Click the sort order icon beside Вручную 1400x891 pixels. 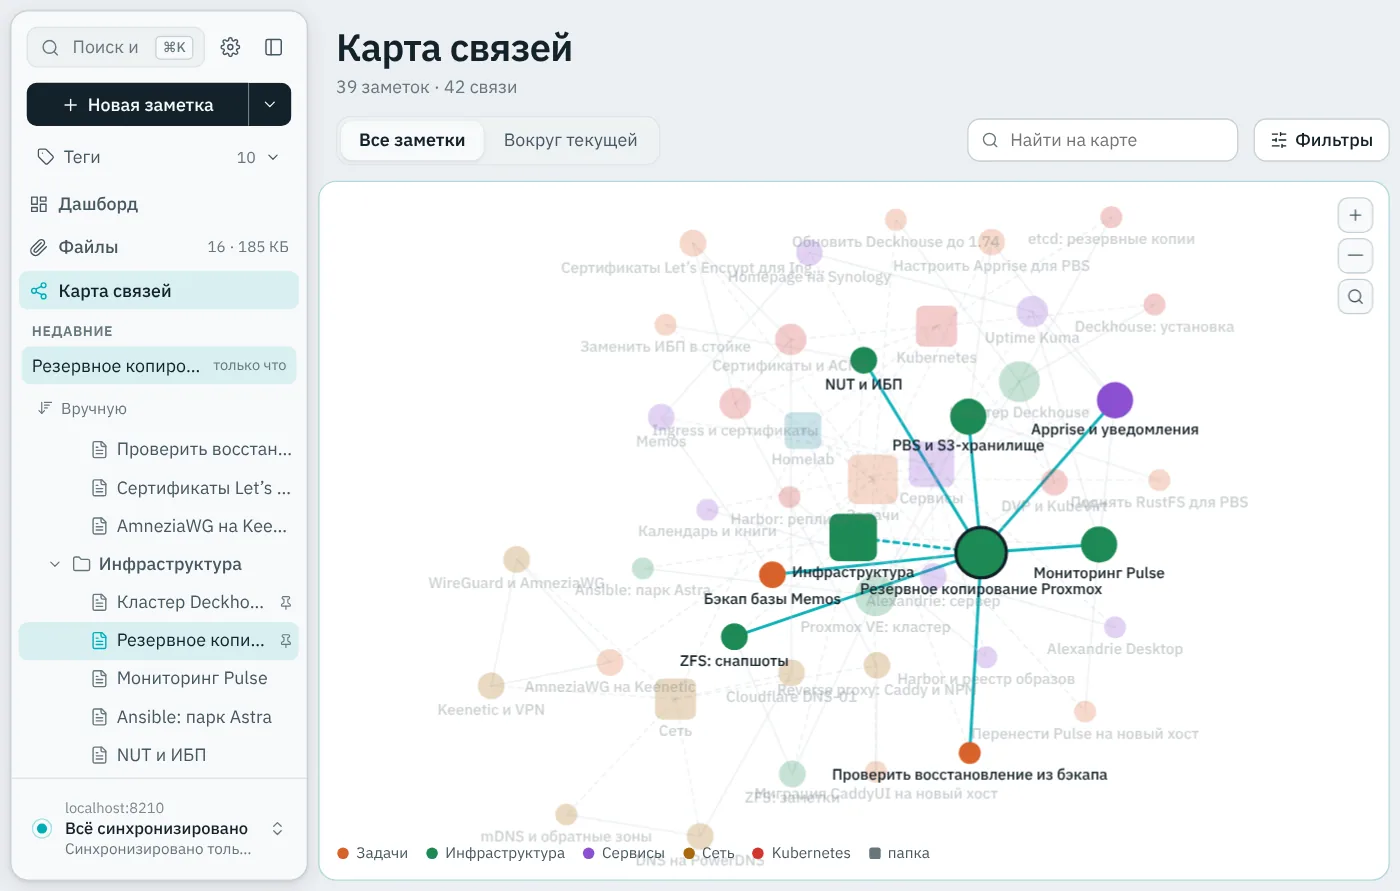point(44,408)
